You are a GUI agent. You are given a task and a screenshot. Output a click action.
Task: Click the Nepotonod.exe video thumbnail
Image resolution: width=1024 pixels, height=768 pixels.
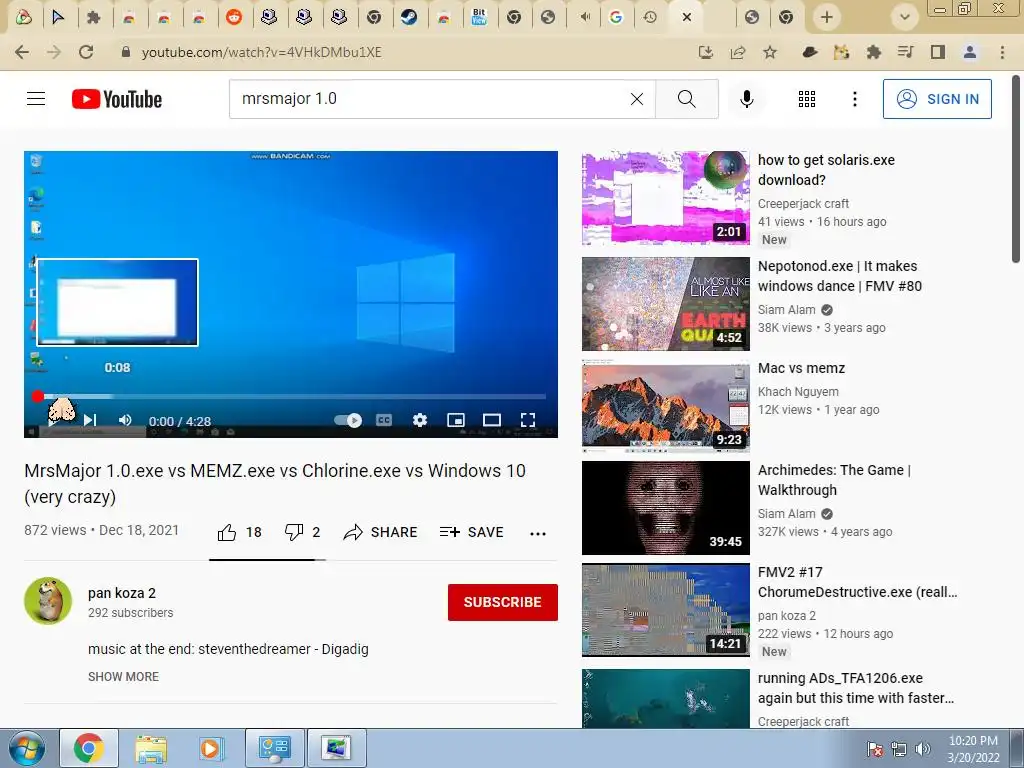click(665, 304)
